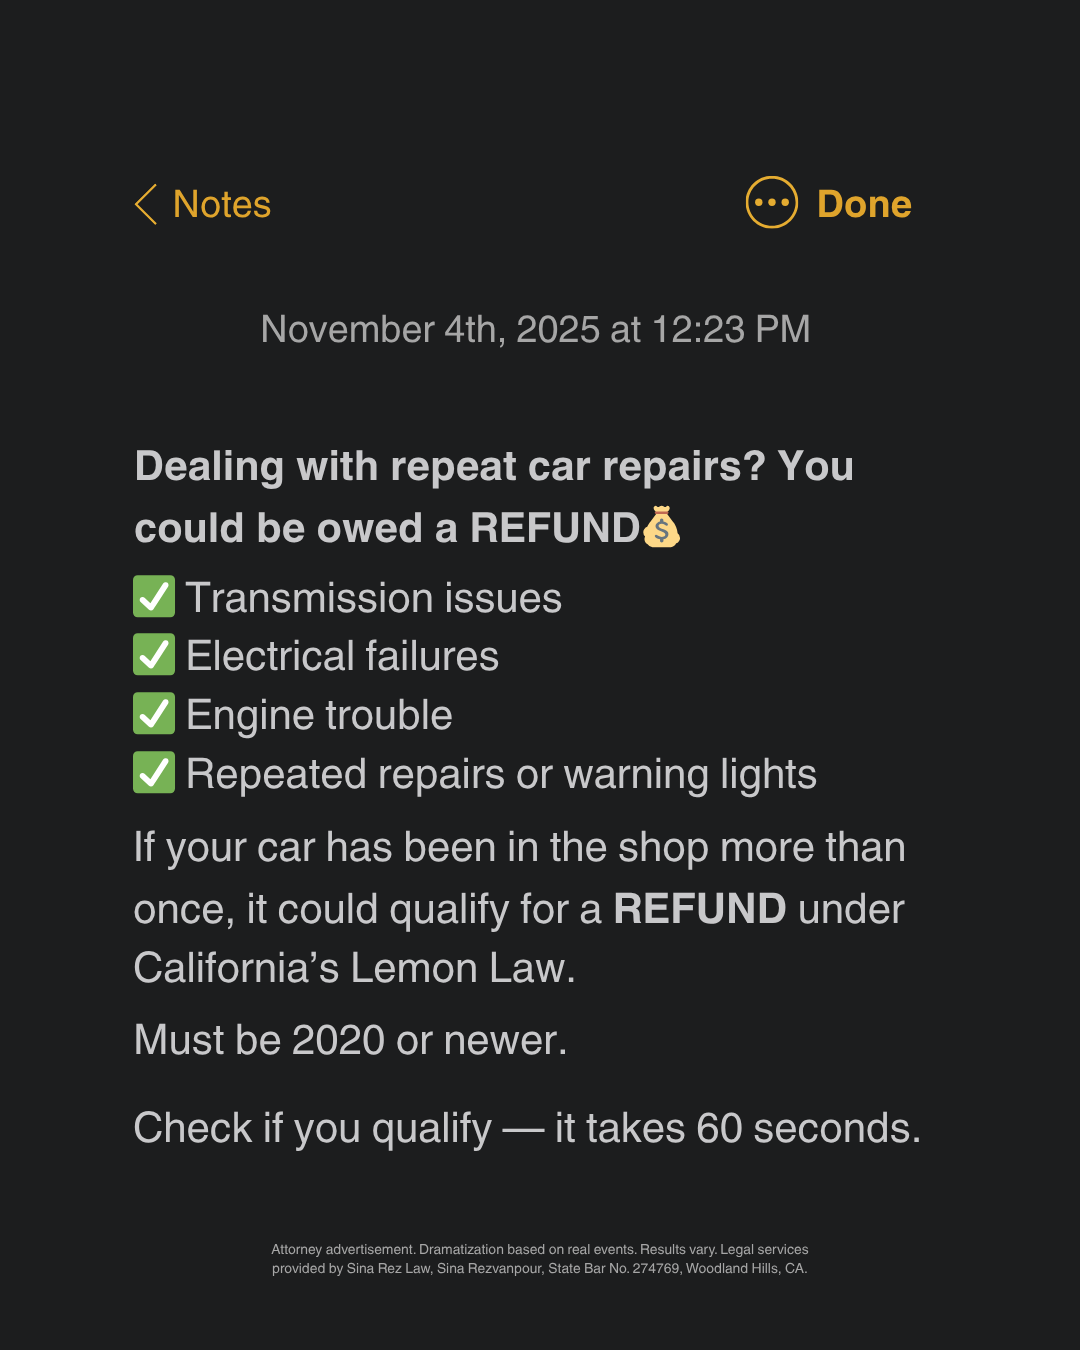Screen dimensions: 1080x1350
Task: Tap the back chevron arrow
Action: pyautogui.click(x=146, y=204)
